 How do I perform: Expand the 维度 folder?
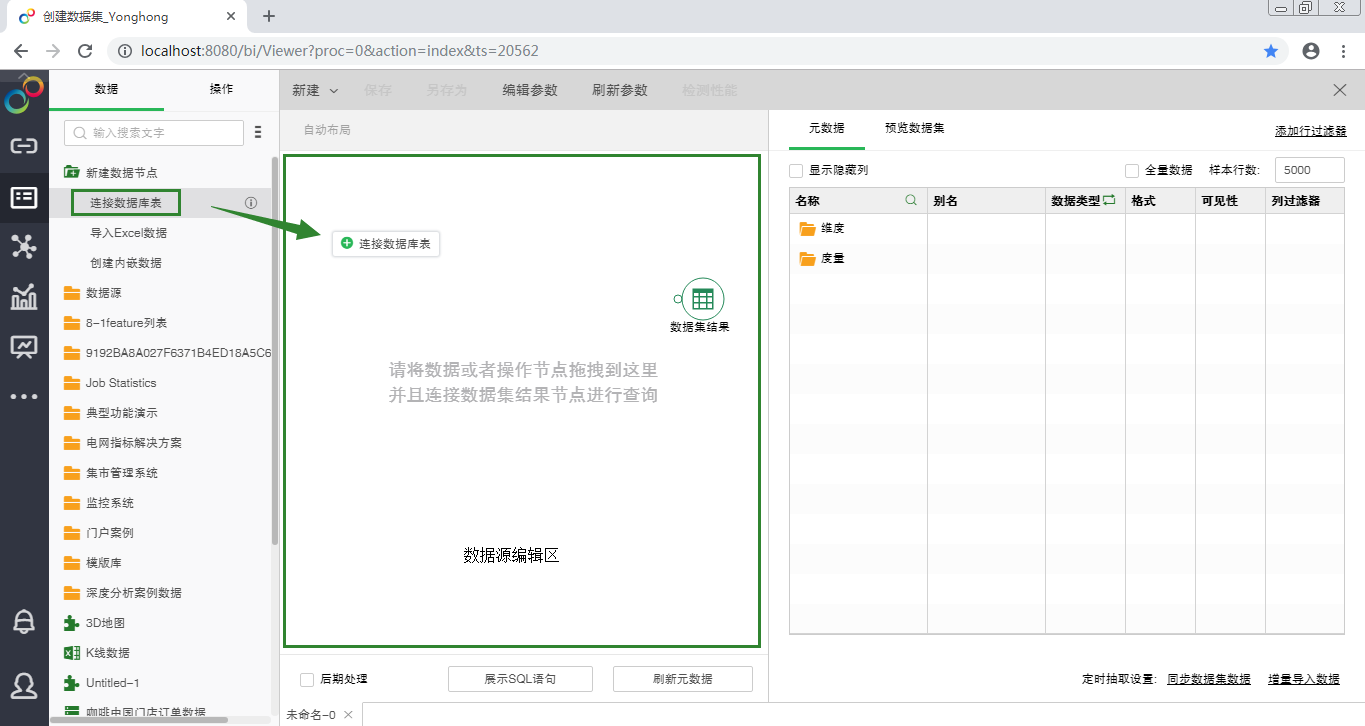click(808, 229)
